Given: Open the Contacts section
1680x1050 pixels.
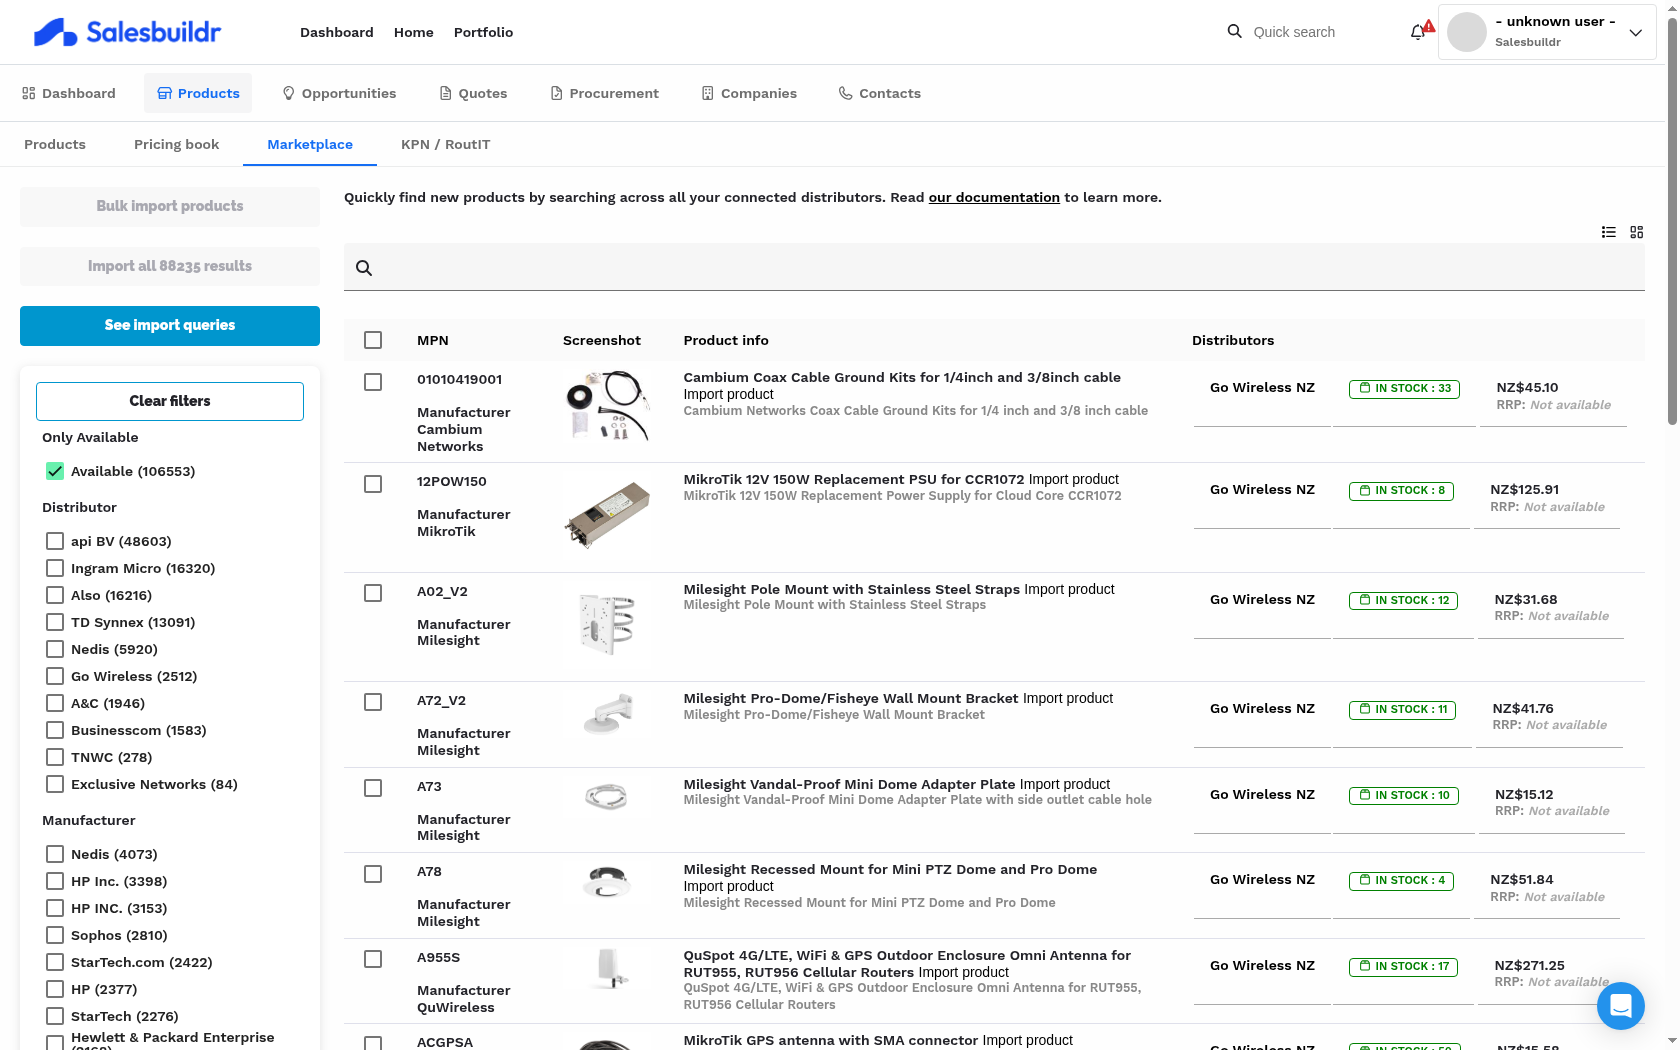Looking at the screenshot, I should [880, 93].
